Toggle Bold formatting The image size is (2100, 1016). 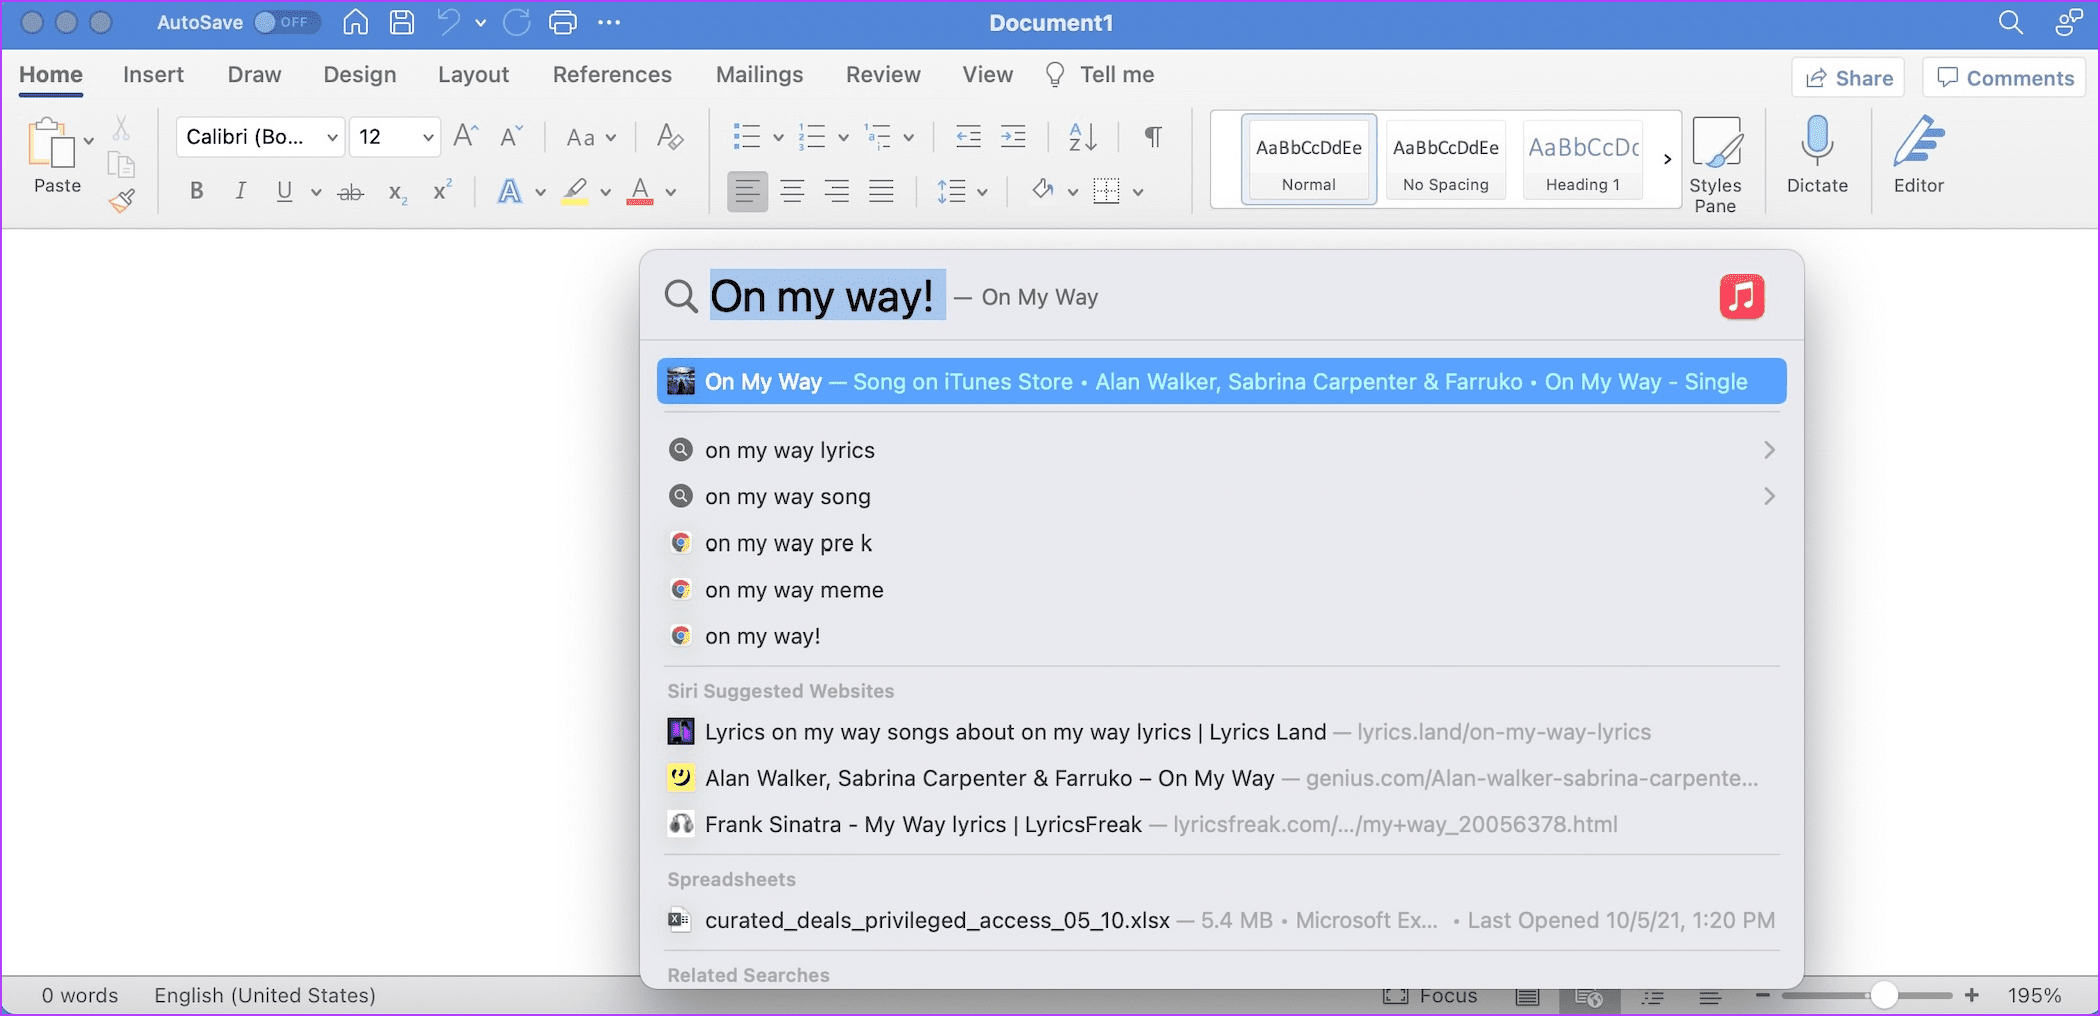point(196,191)
